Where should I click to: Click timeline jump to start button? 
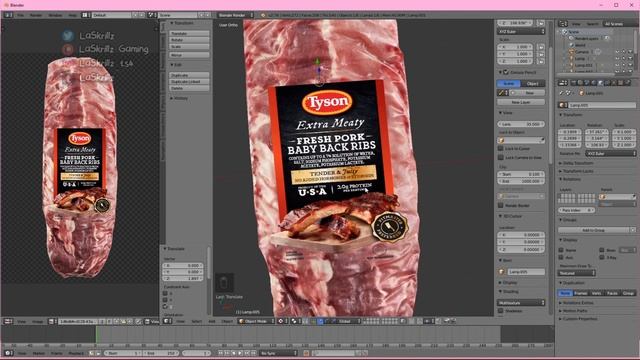point(221,353)
